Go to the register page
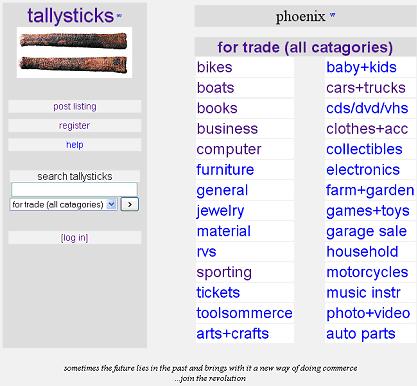417x386 pixels. (74, 126)
